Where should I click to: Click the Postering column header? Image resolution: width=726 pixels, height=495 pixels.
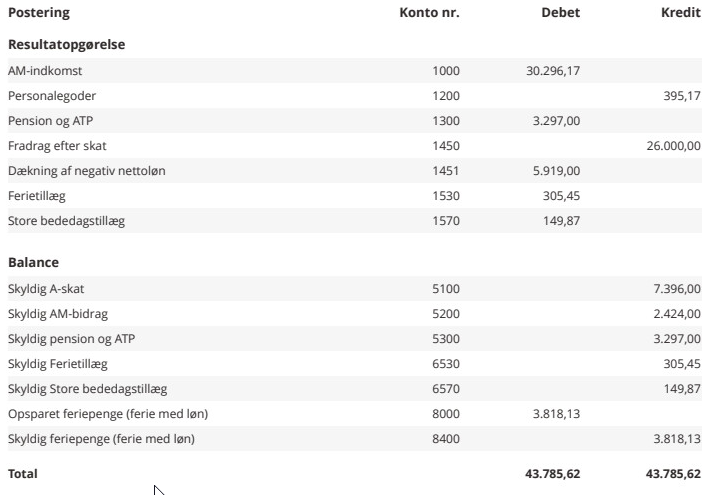tap(39, 13)
